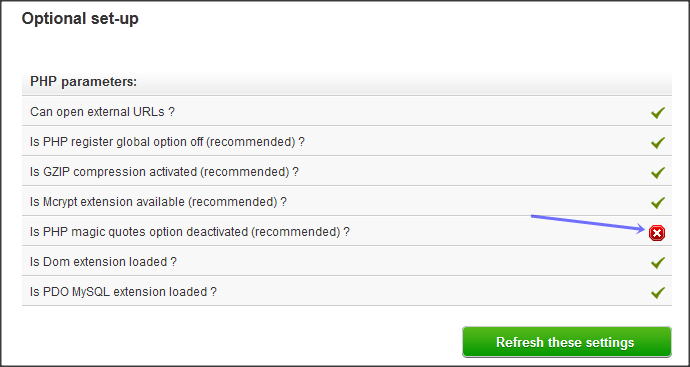Click the 'Is Dom extension loaded ?' text
Screen dimensions: 690x367
coord(103,262)
